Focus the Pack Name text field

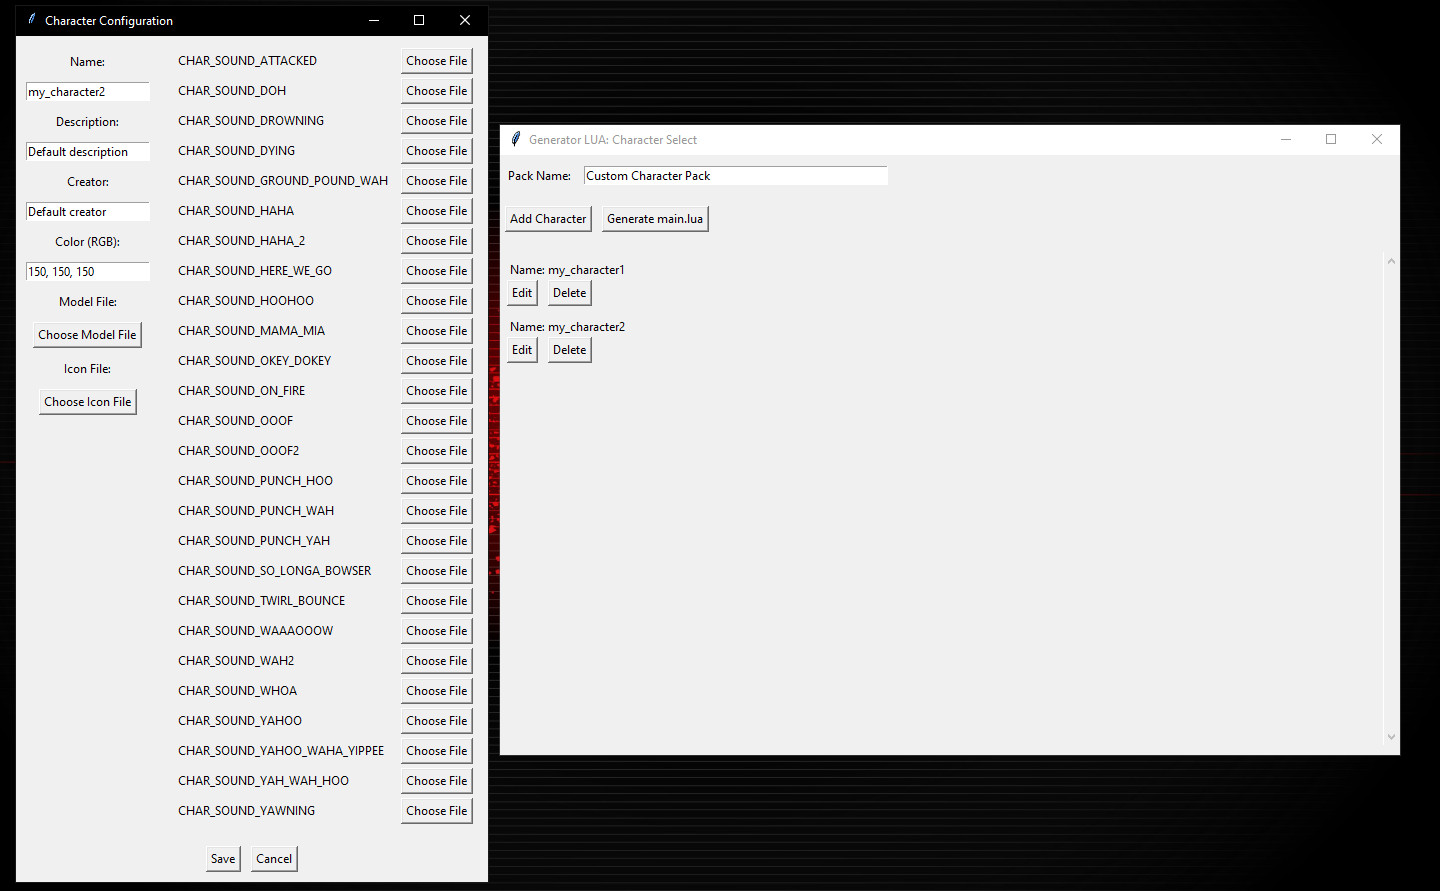tap(735, 176)
